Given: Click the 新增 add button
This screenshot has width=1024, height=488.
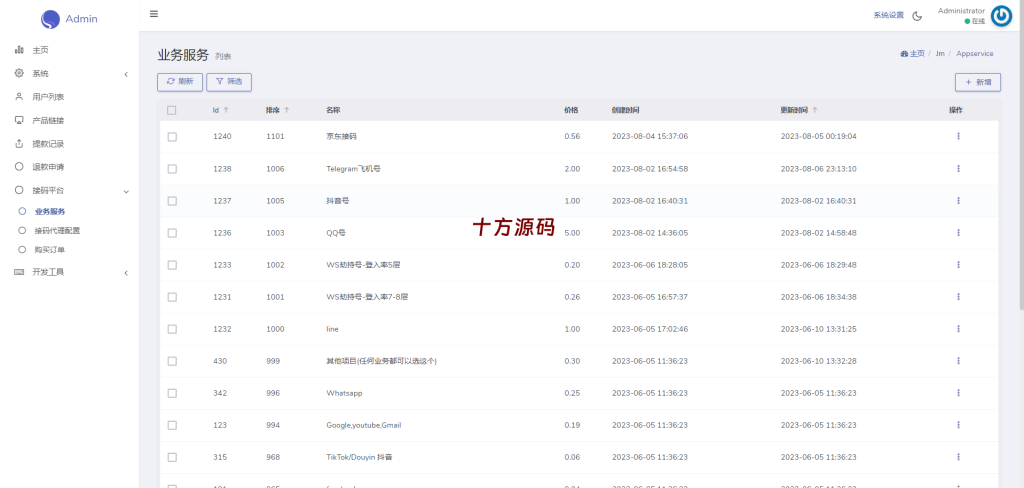Looking at the screenshot, I should coord(978,82).
